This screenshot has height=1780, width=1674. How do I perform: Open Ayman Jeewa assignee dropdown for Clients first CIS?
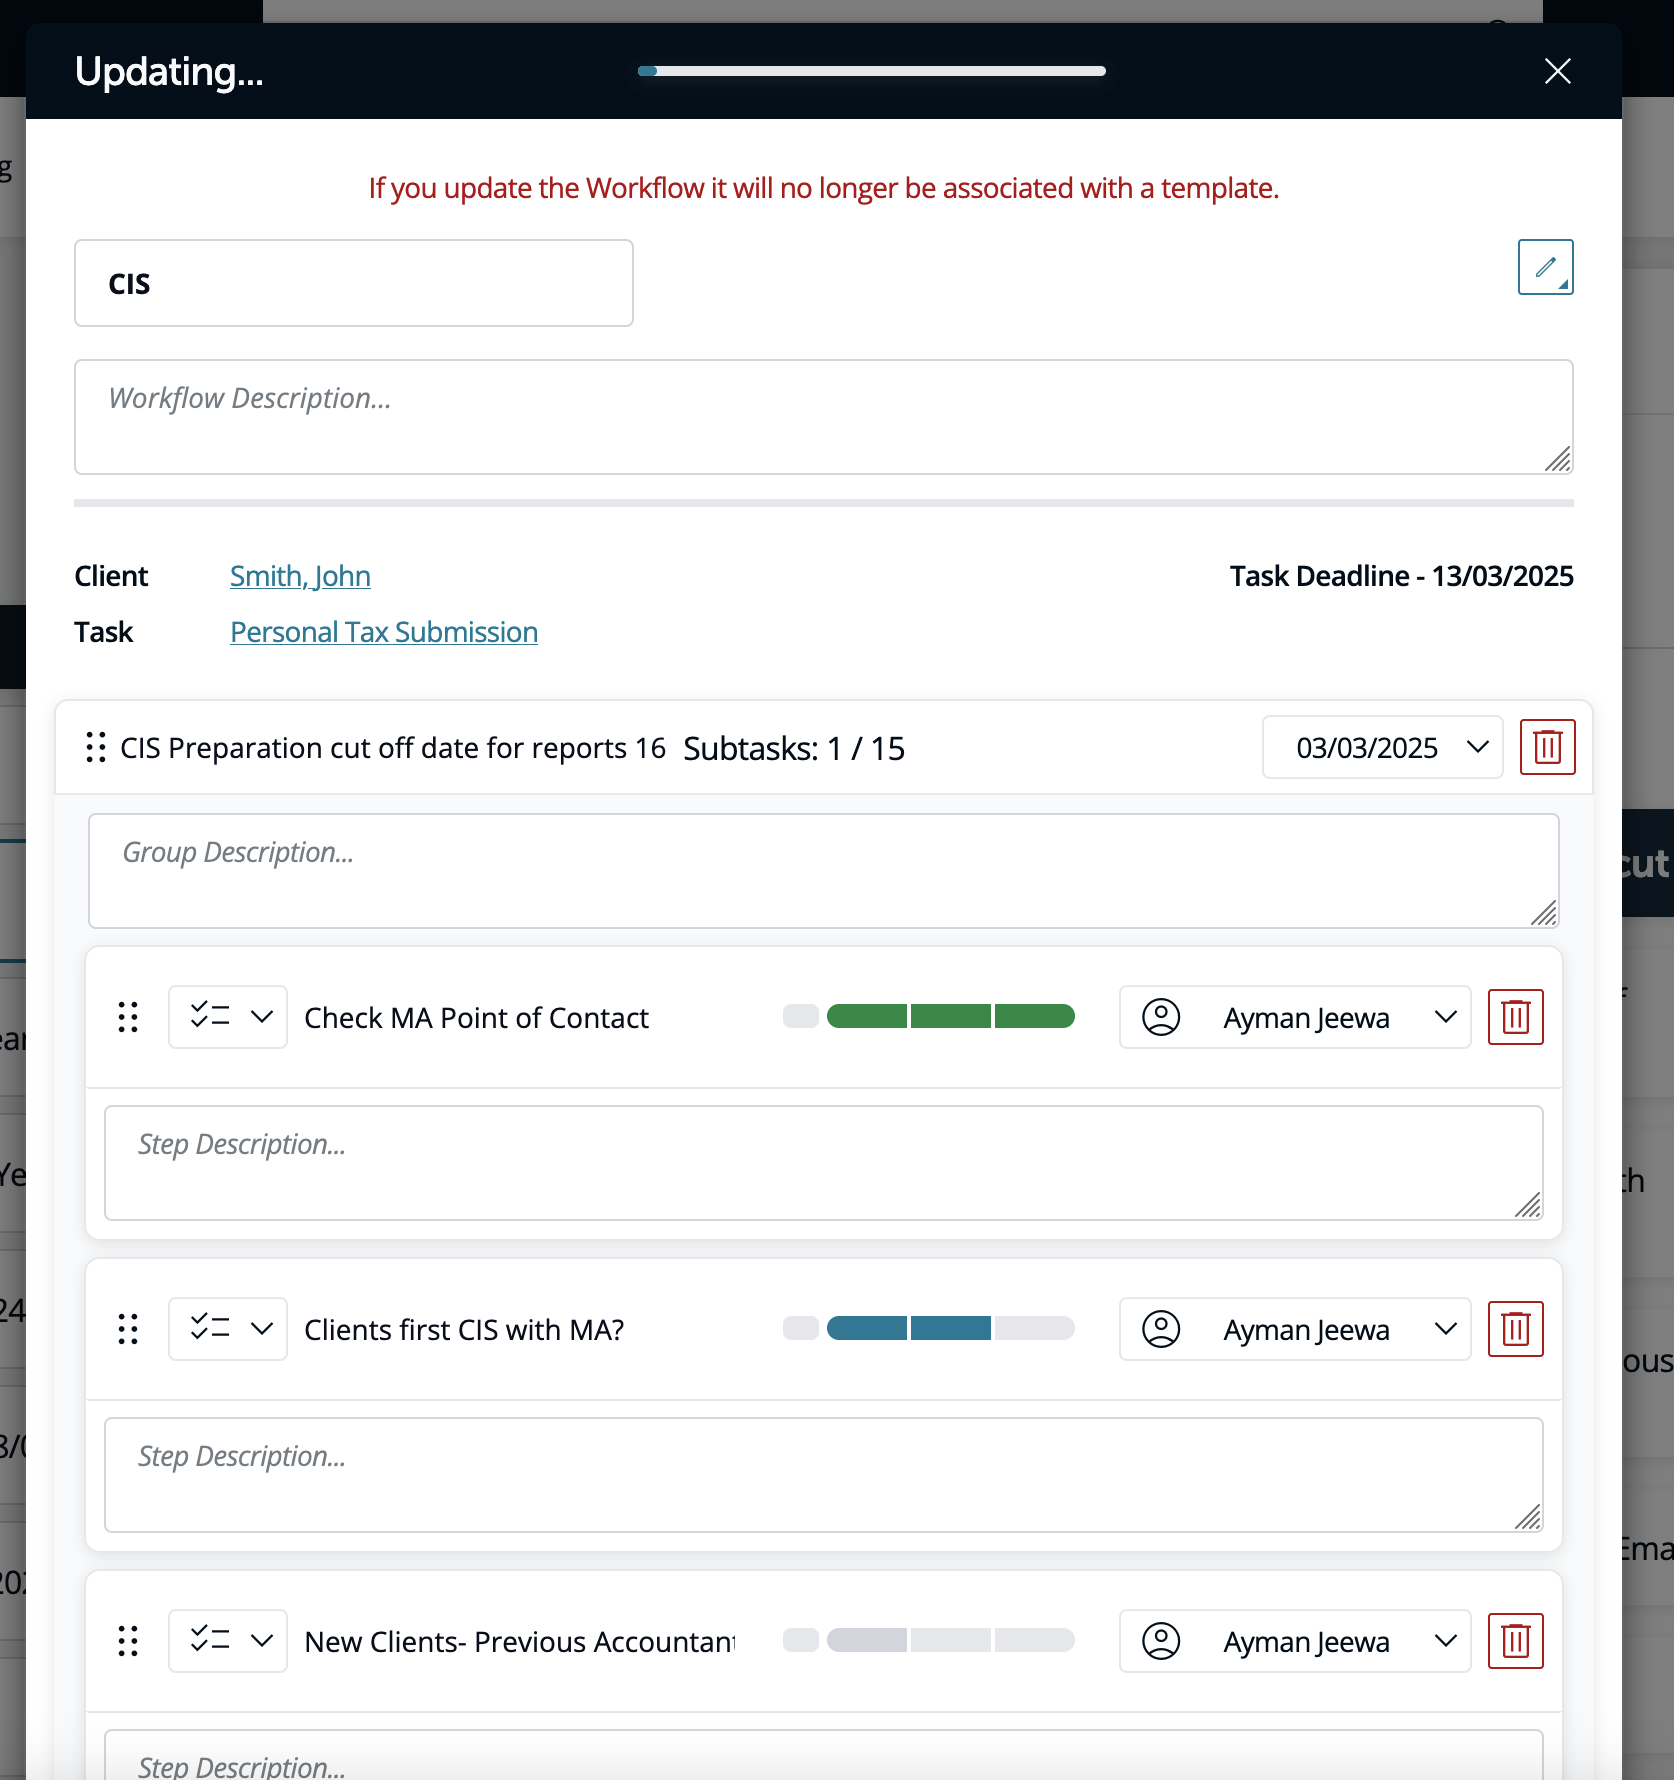pos(1295,1329)
